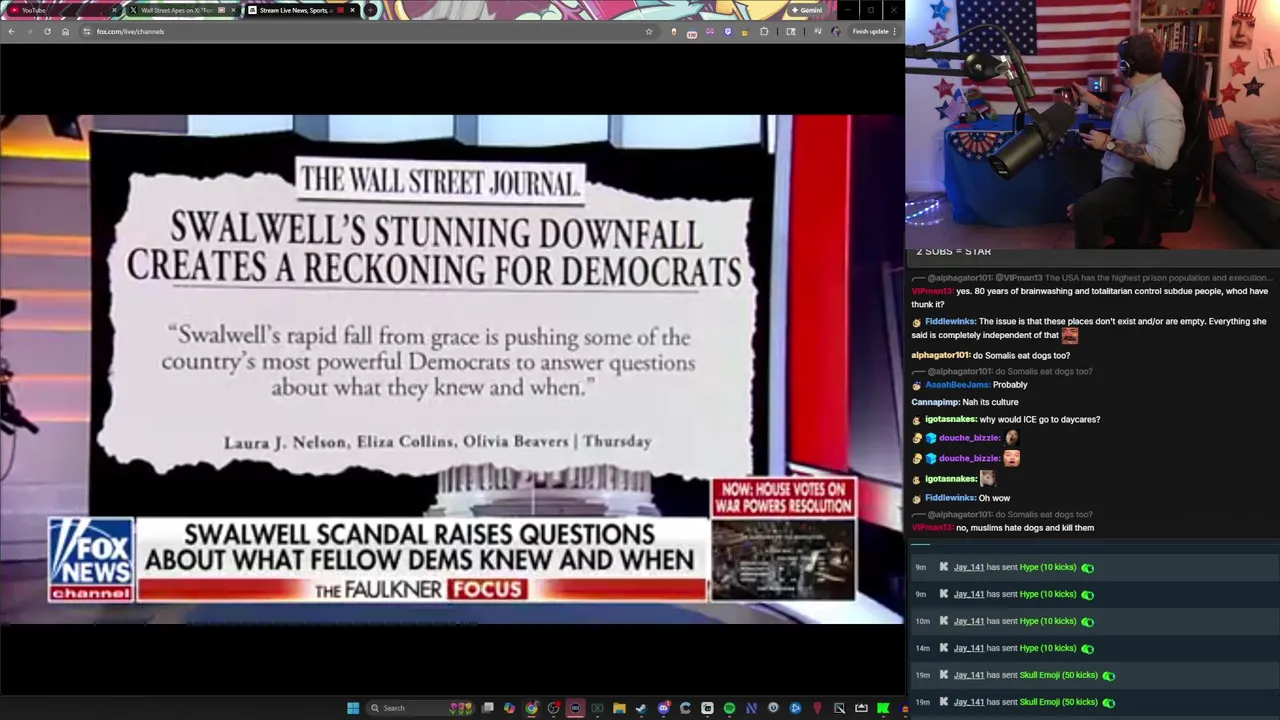Click 'The Faulkner Focus' show banner
Screen dimensions: 1280x720
tap(420, 590)
